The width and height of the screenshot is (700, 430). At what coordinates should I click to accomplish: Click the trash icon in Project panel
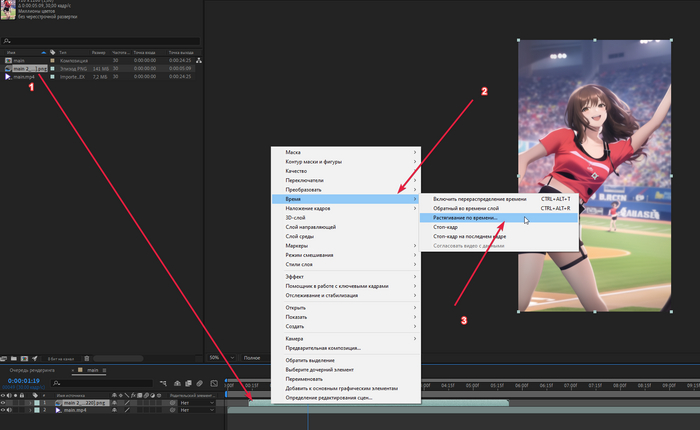point(86,357)
